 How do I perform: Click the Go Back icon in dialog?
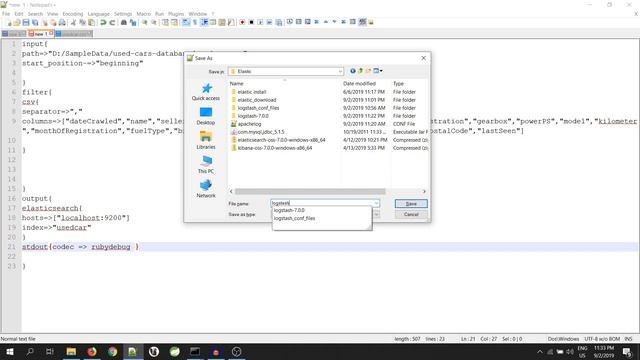(x=353, y=71)
